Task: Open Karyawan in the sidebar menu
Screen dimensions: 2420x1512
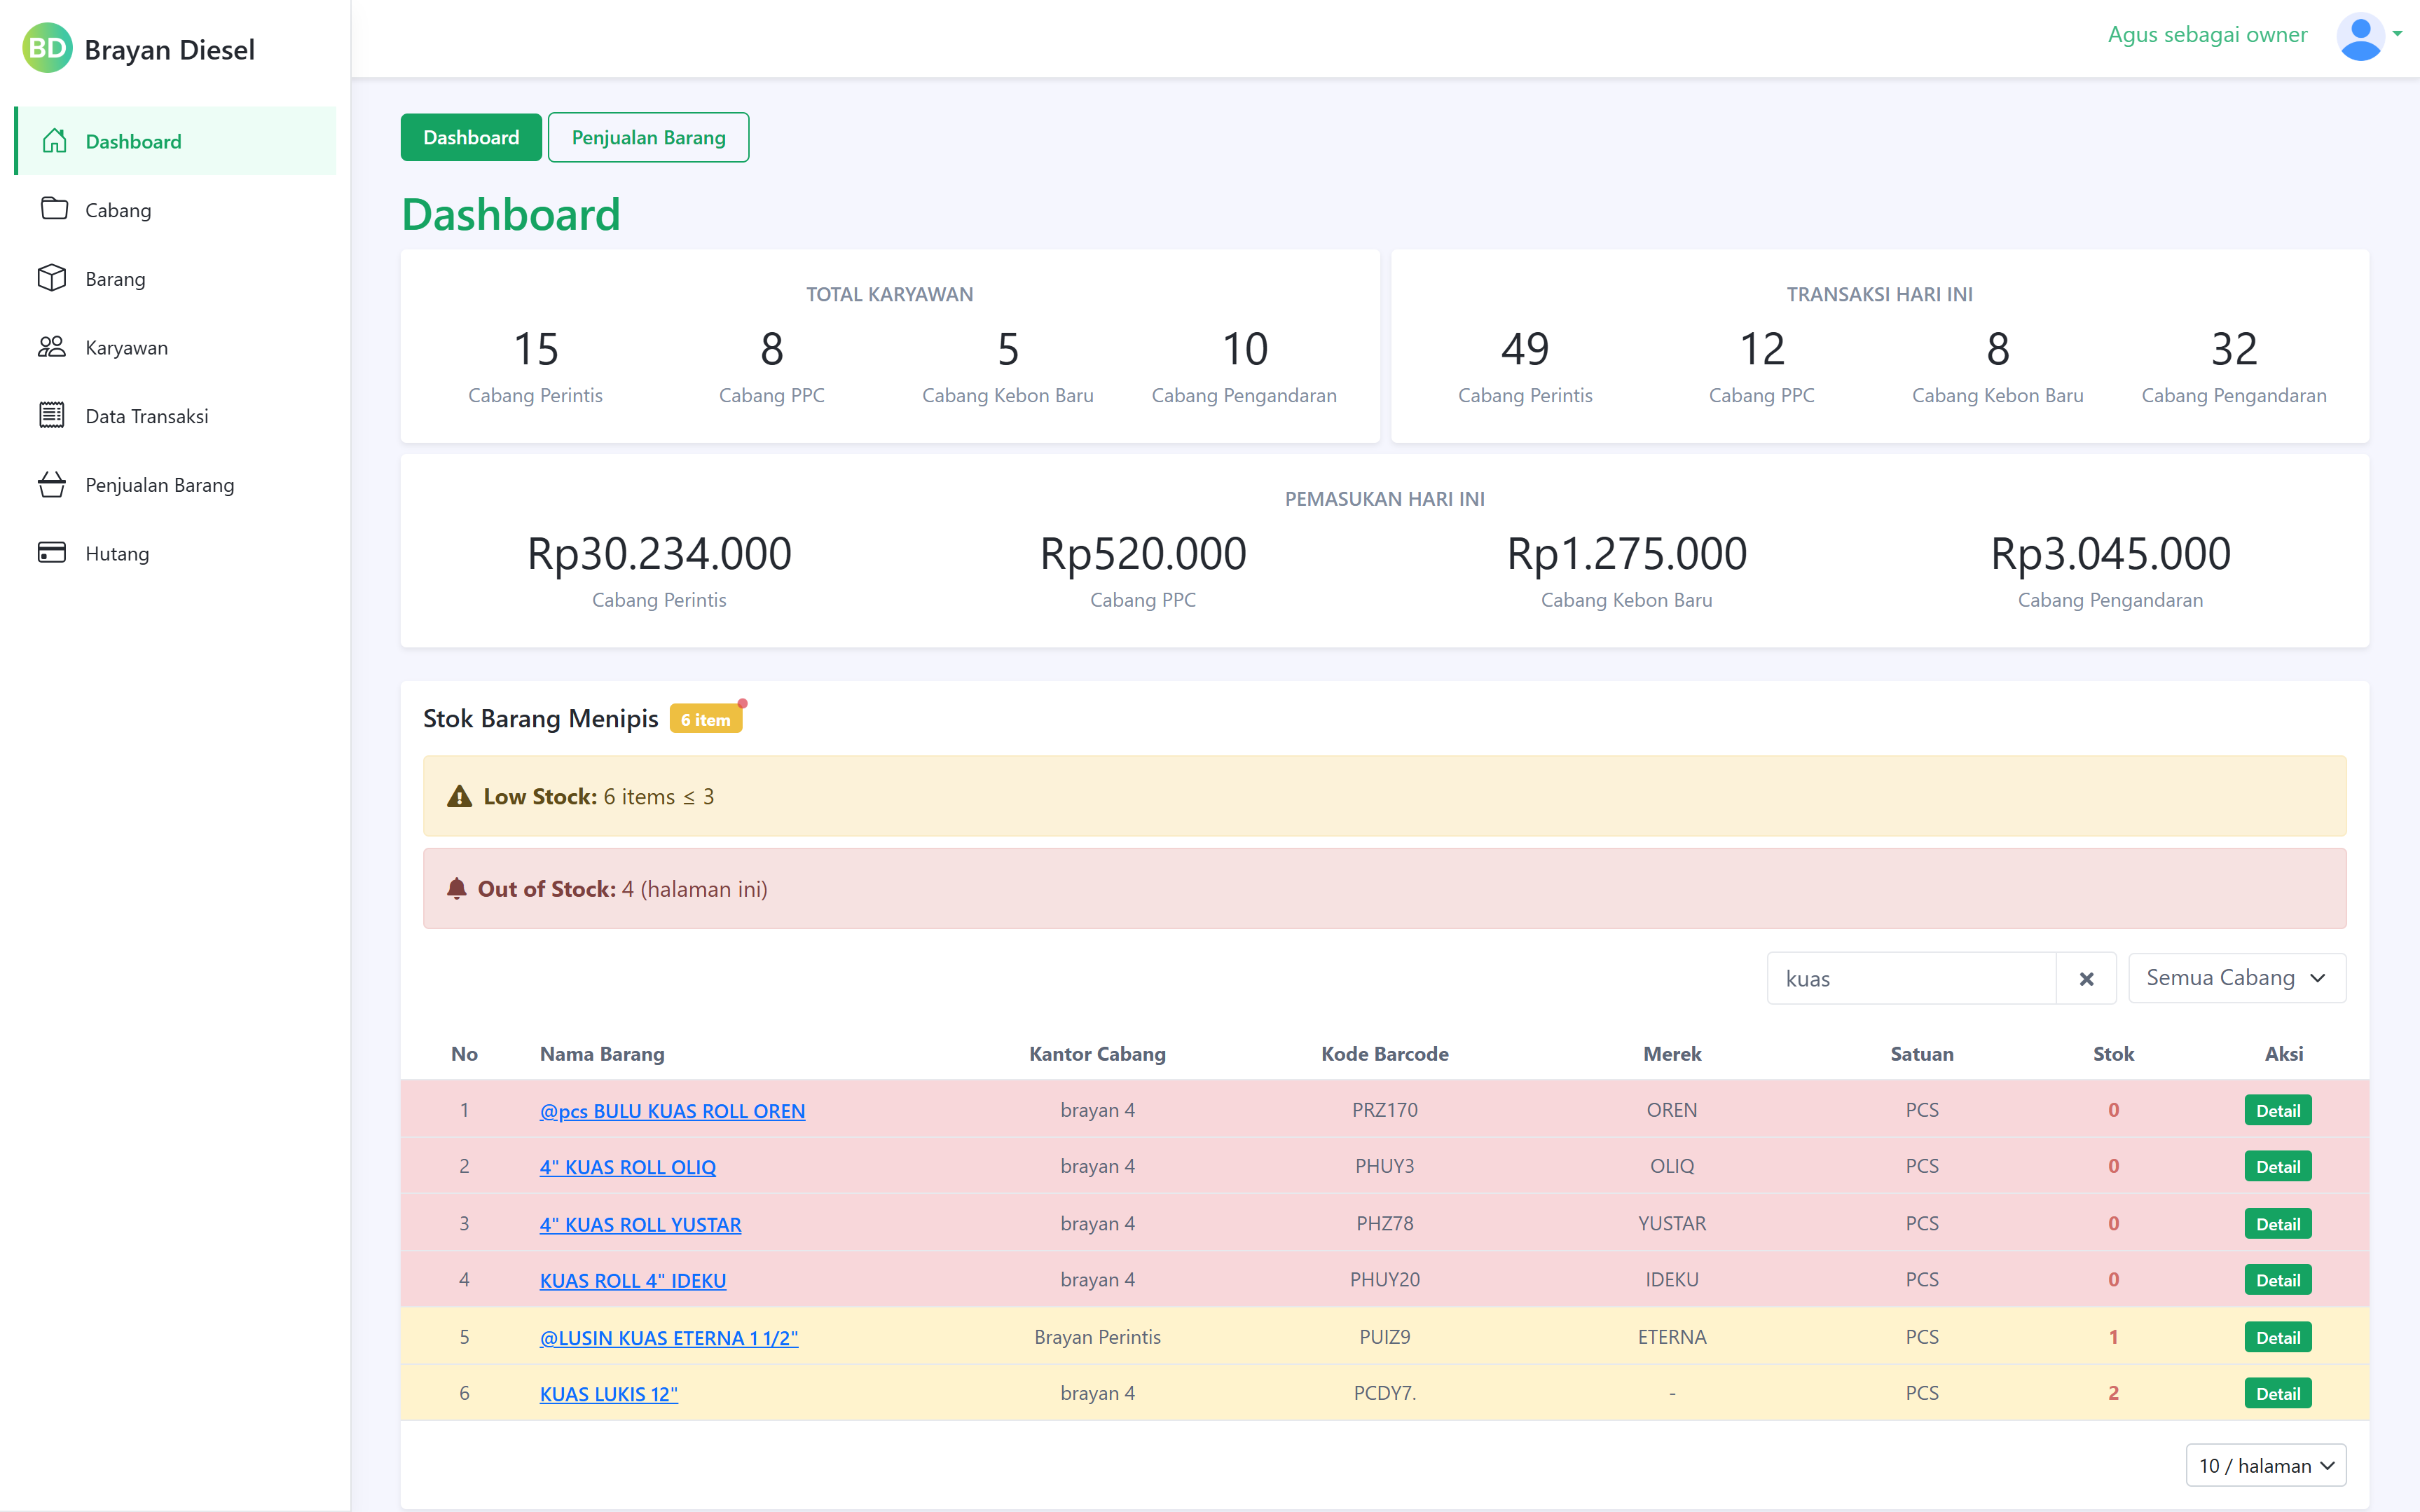Action: pos(176,347)
